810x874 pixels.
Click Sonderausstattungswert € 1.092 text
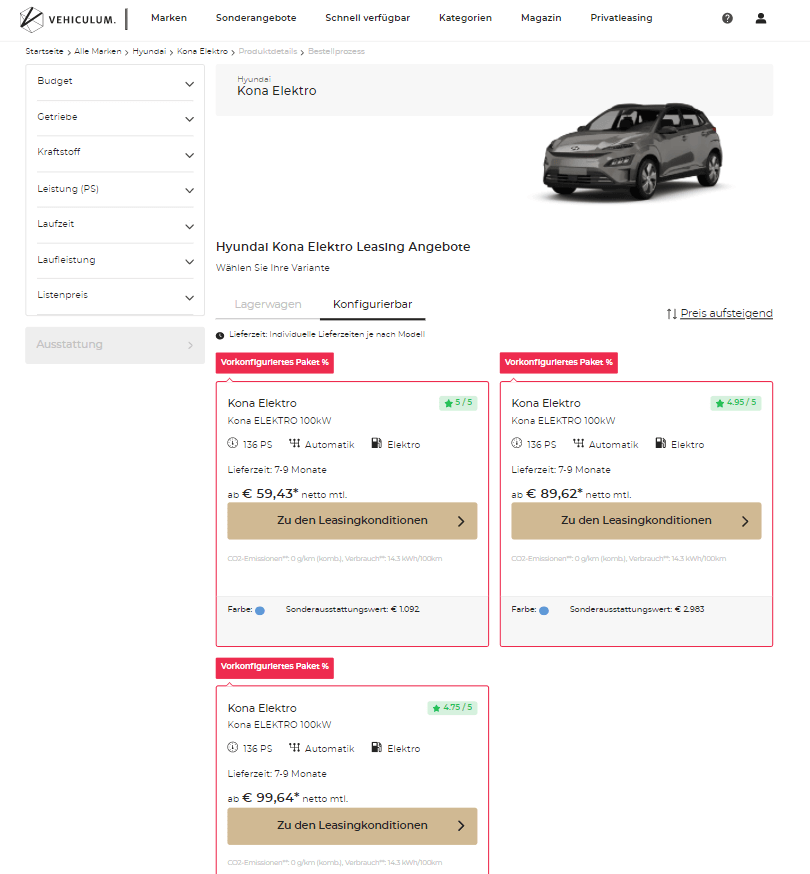(x=352, y=609)
